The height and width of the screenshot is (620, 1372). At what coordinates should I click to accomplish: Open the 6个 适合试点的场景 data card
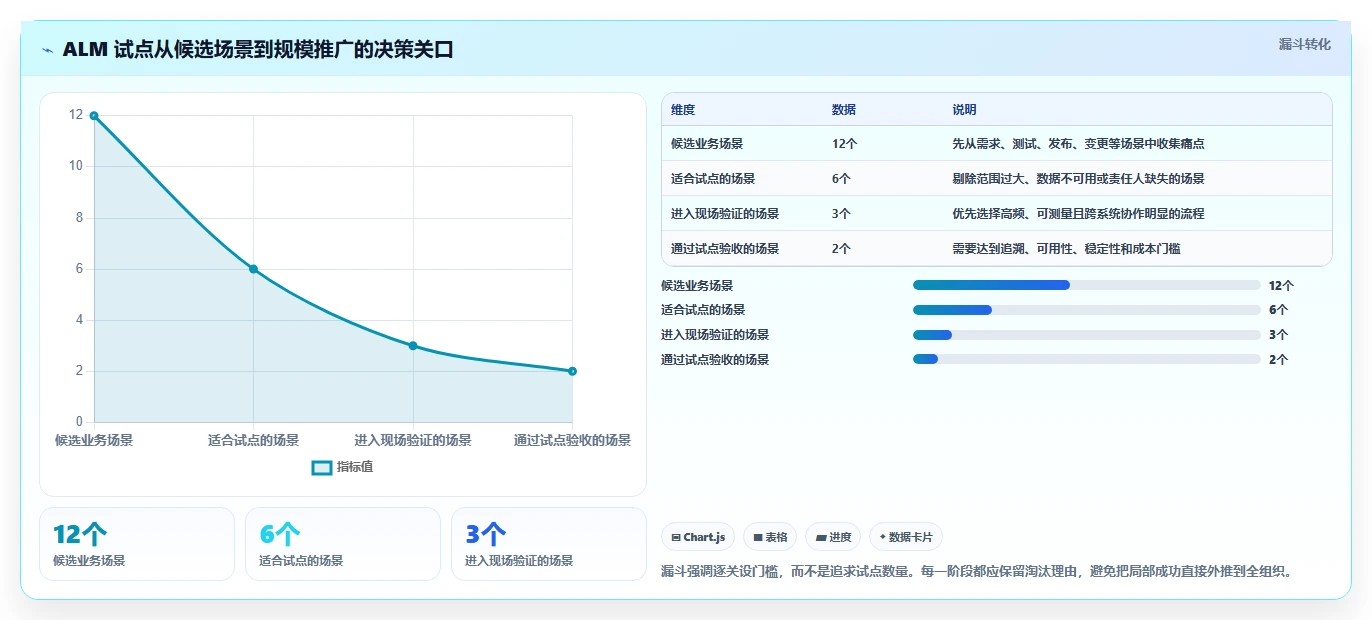(x=343, y=544)
